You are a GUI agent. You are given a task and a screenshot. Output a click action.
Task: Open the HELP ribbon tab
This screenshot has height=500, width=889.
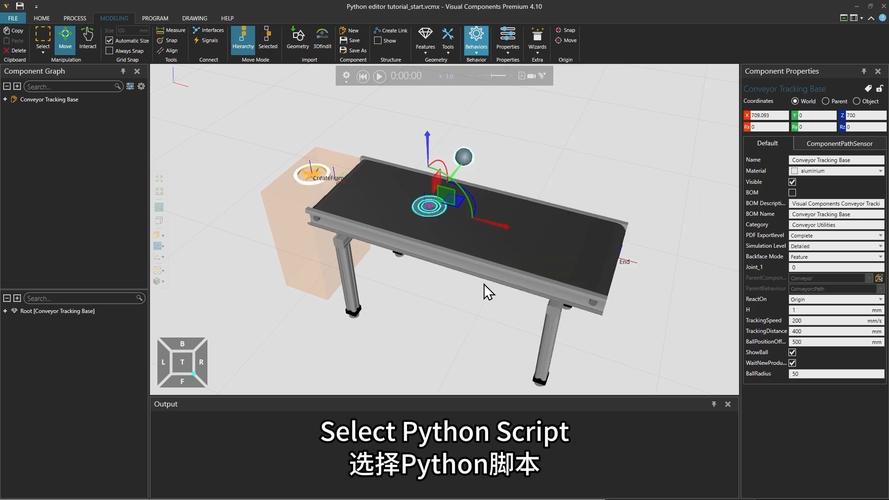coord(227,18)
